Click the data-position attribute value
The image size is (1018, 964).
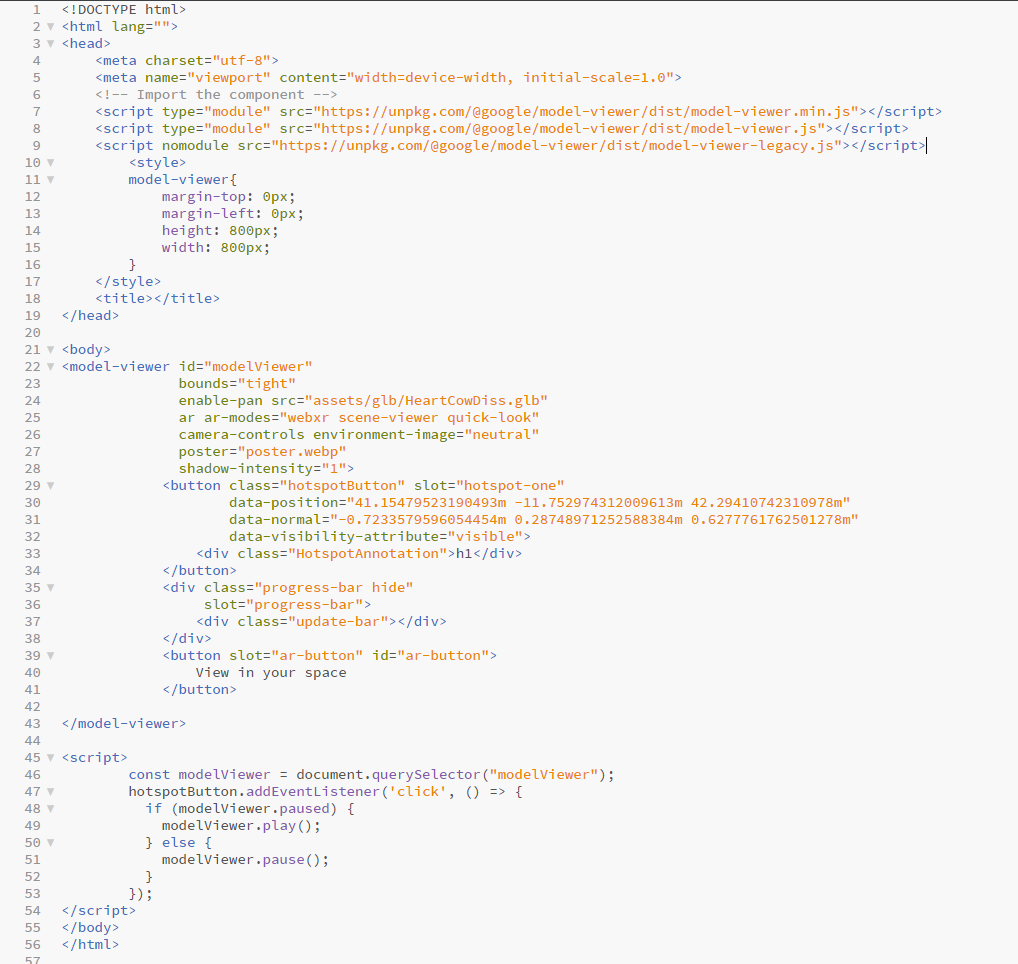[x=599, y=502]
